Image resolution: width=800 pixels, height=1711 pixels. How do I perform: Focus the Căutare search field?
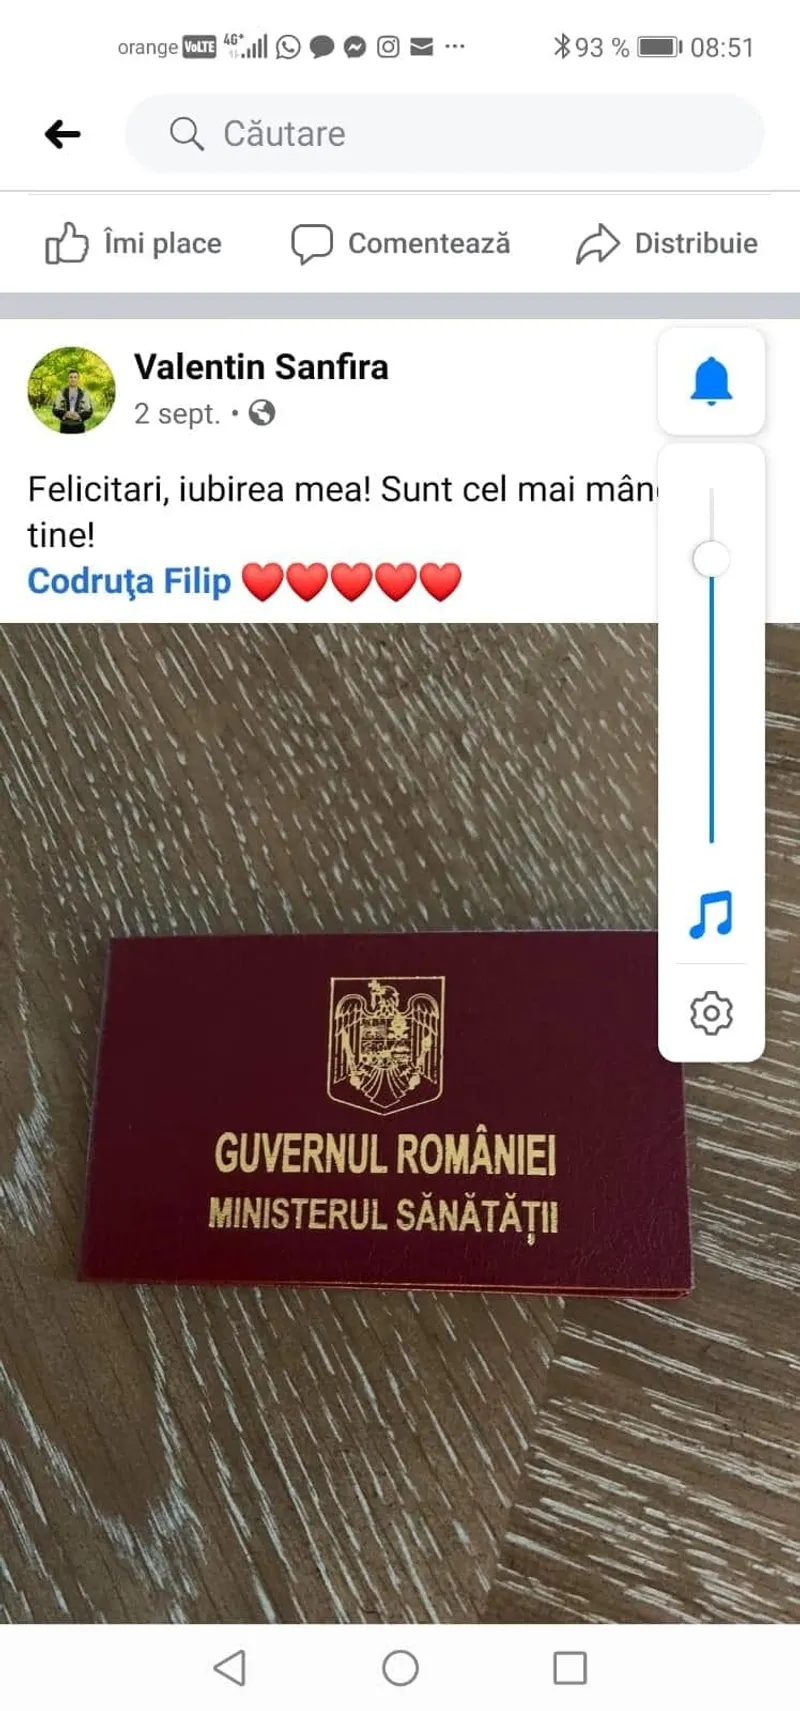tap(444, 134)
